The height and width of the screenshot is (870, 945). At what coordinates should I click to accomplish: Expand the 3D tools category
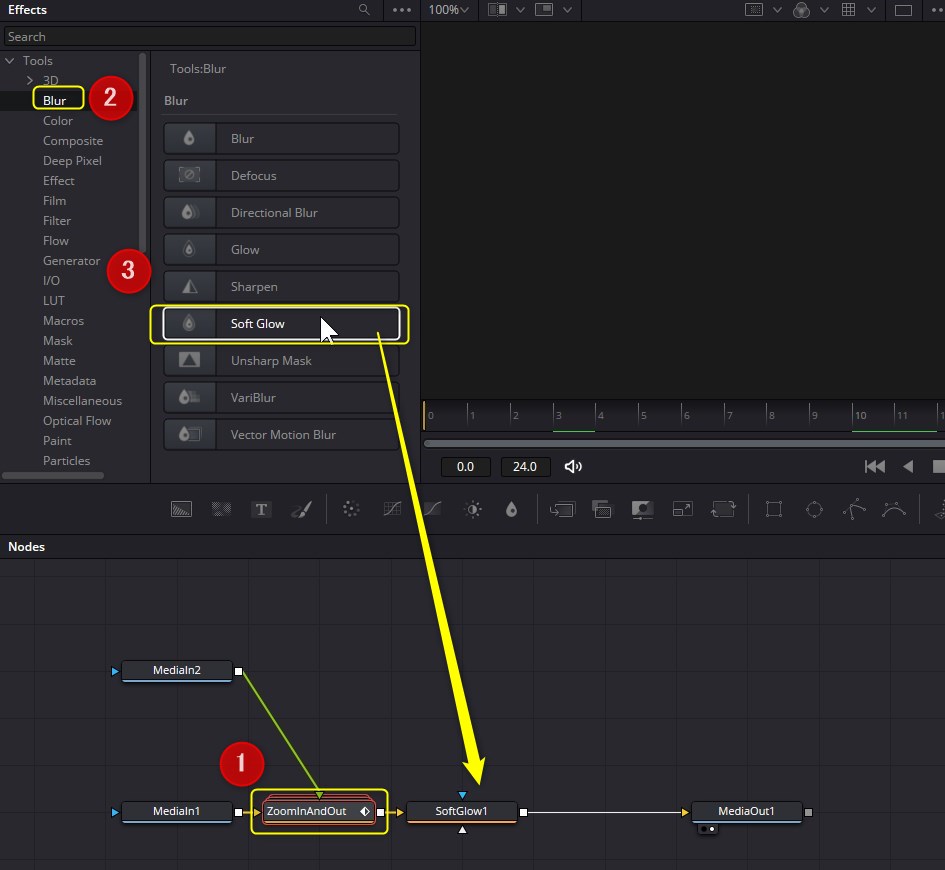coord(30,80)
